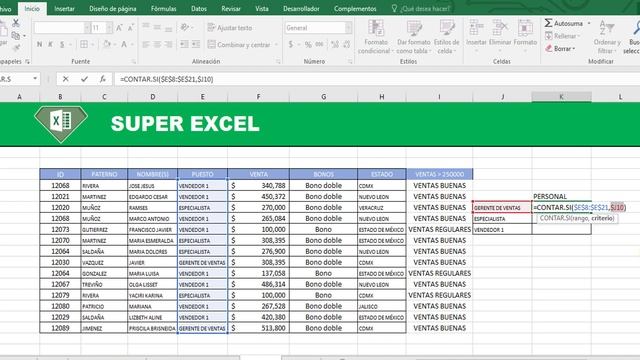Switch to the Insertar ribbon tab
This screenshot has width=640, height=360.
pyautogui.click(x=64, y=9)
